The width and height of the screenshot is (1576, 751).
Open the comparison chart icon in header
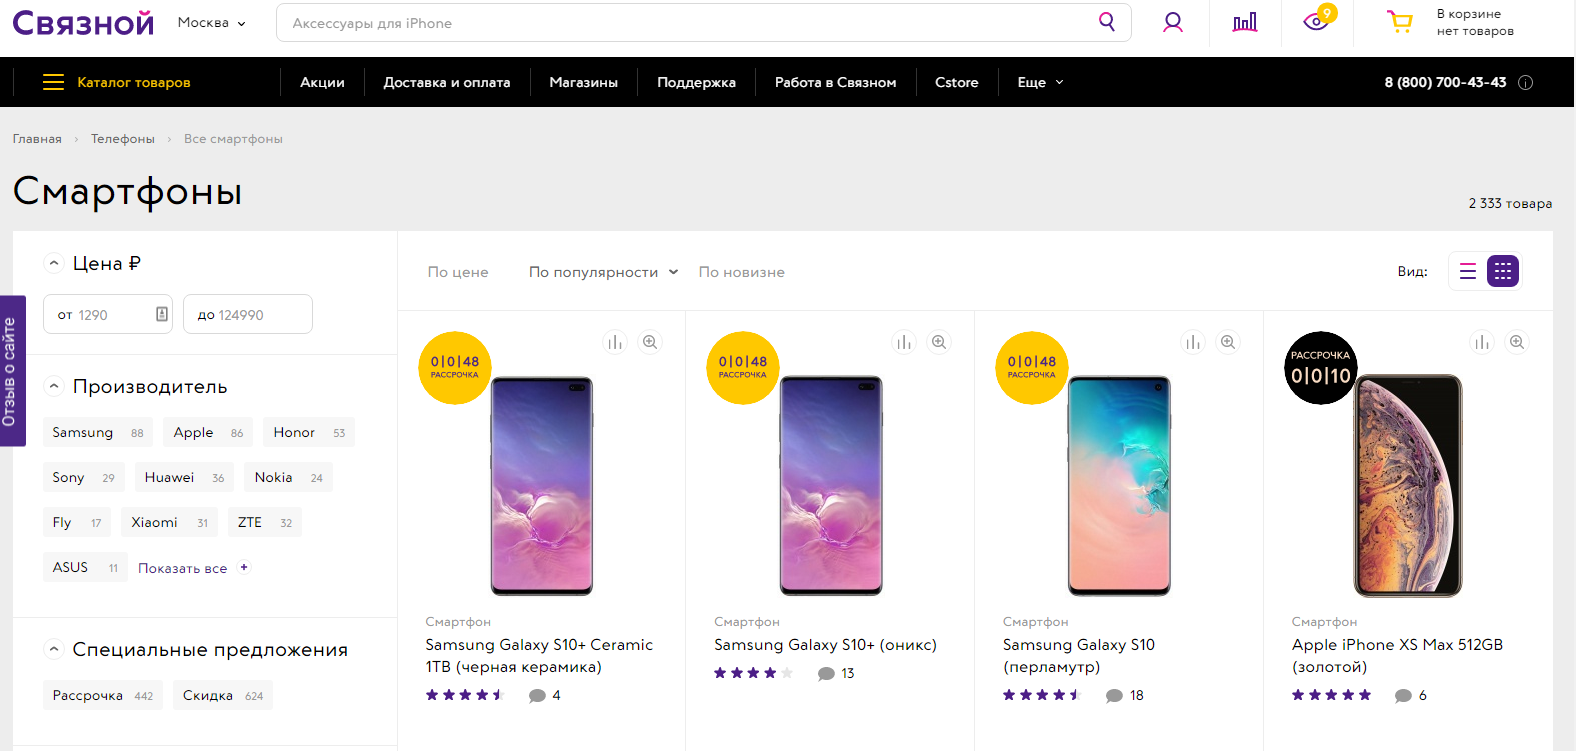(1245, 22)
